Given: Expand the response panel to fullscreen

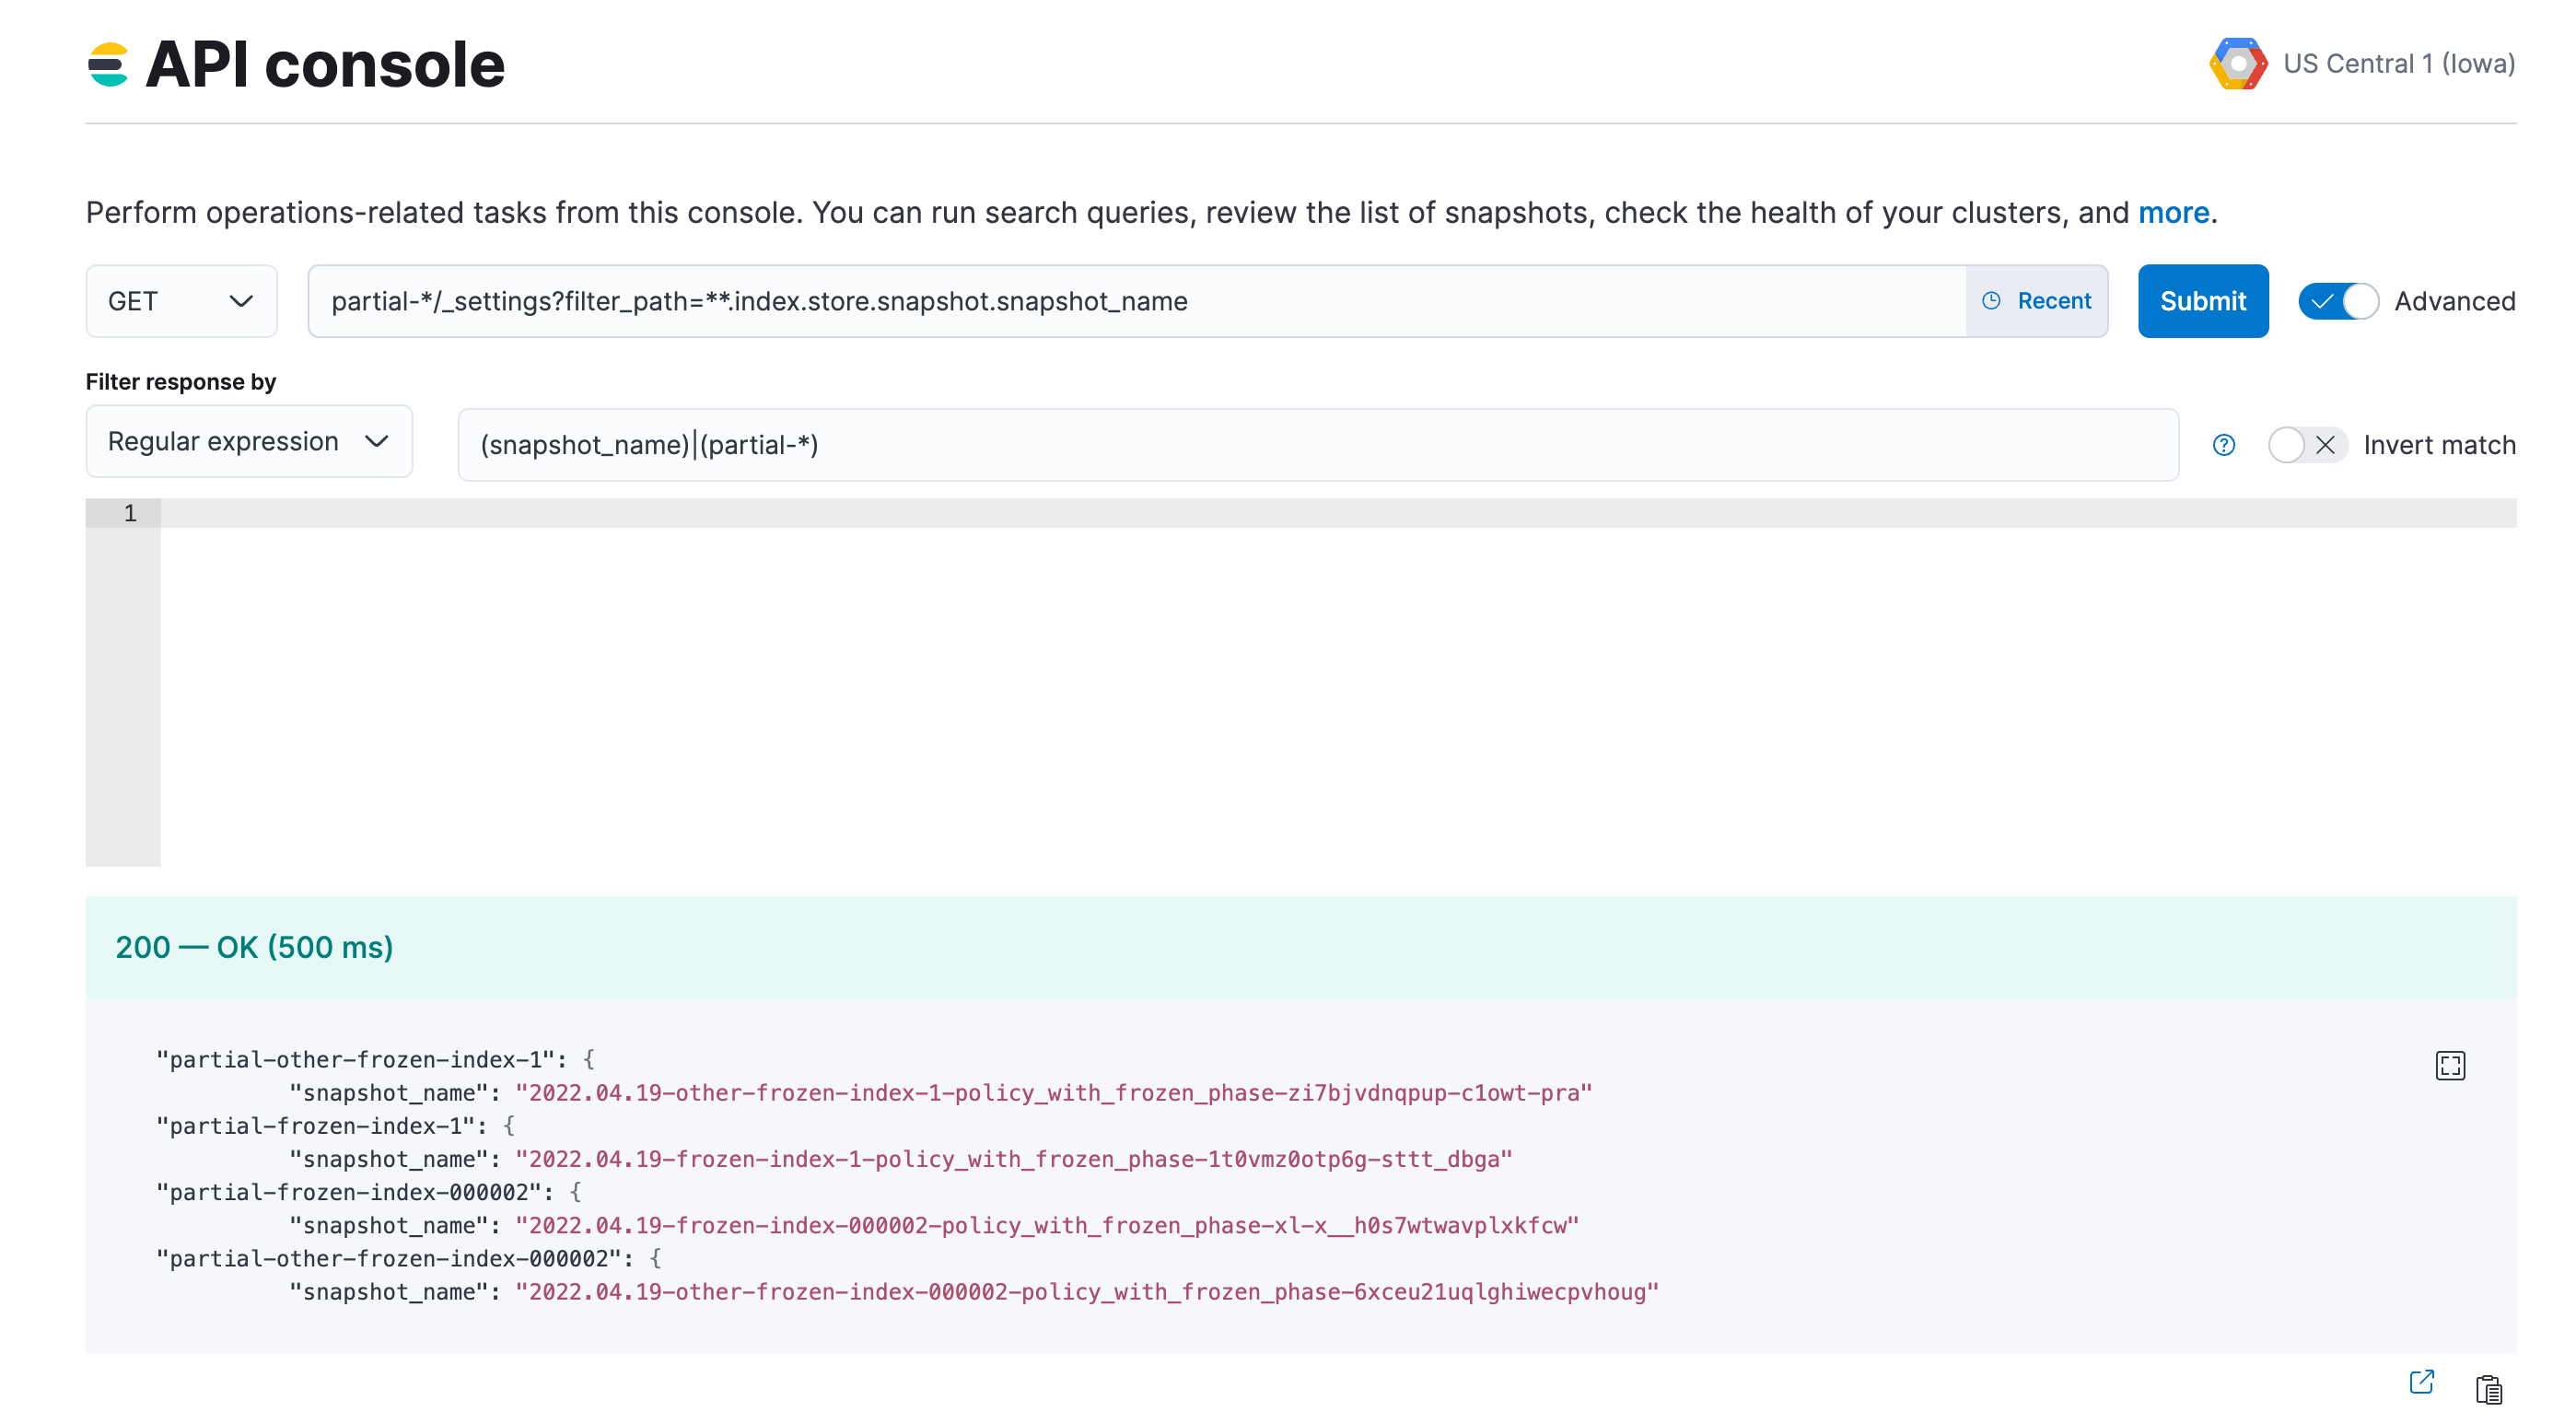Looking at the screenshot, I should (2451, 1065).
